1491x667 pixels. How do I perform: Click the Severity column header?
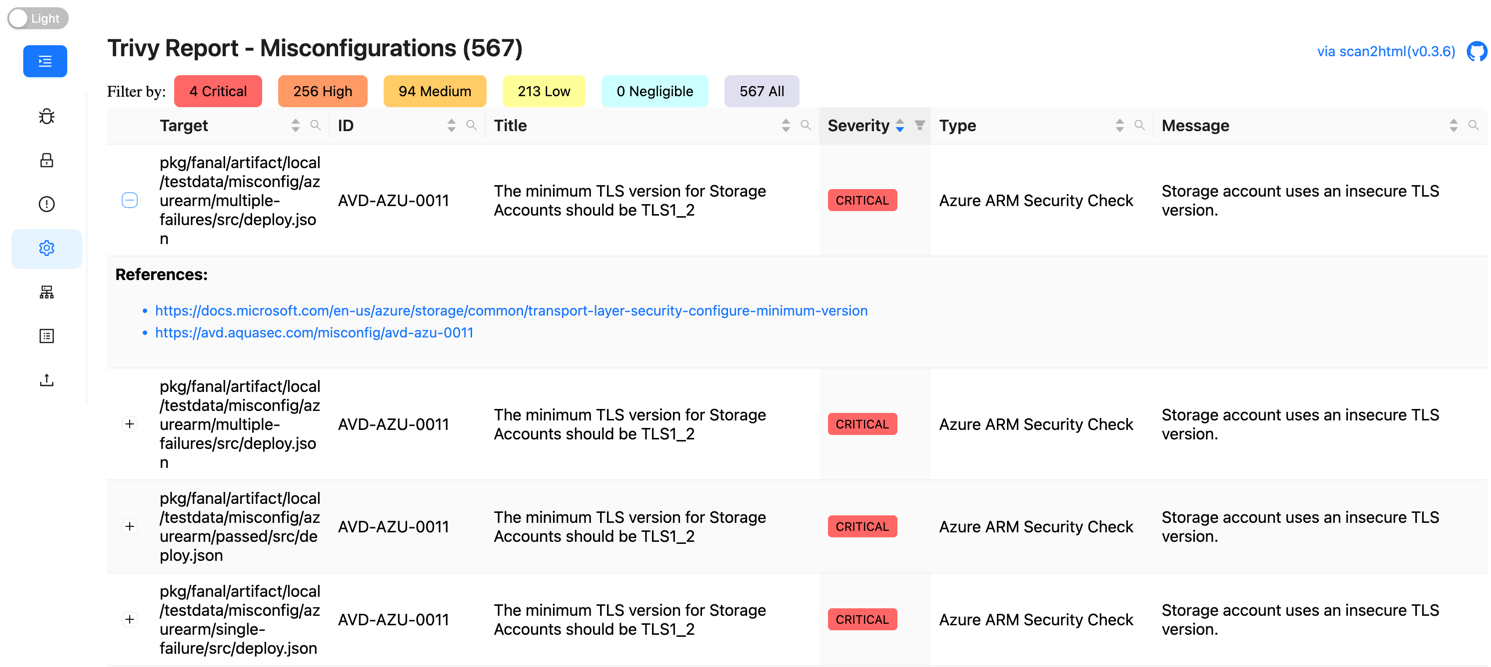(875, 126)
